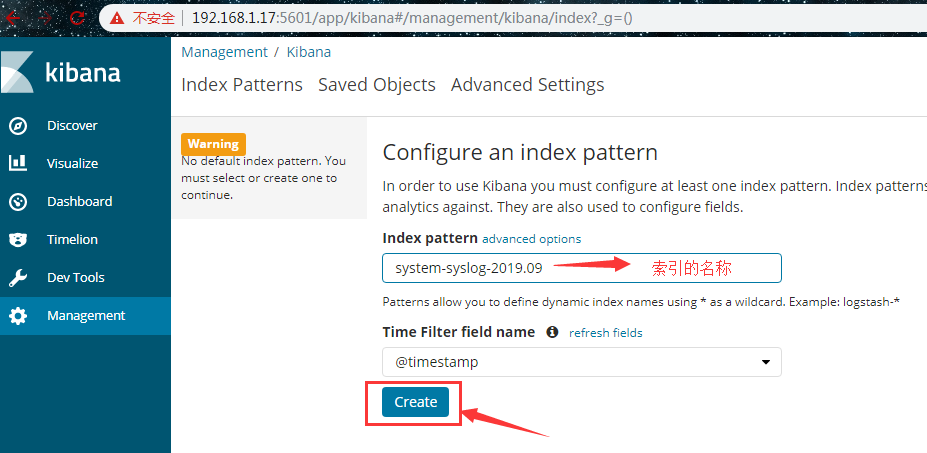The height and width of the screenshot is (453, 927).
Task: Click the Kibana breadcrumb link
Action: point(309,52)
